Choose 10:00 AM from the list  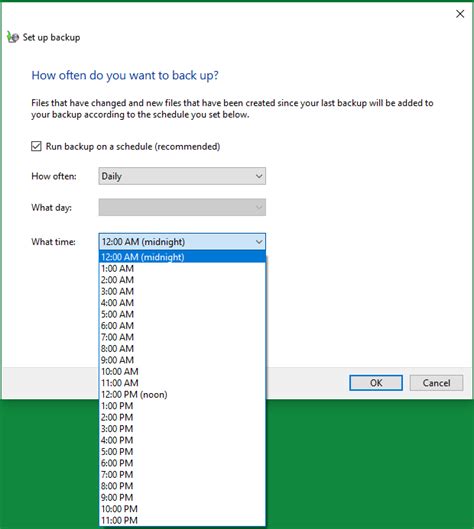coord(182,372)
